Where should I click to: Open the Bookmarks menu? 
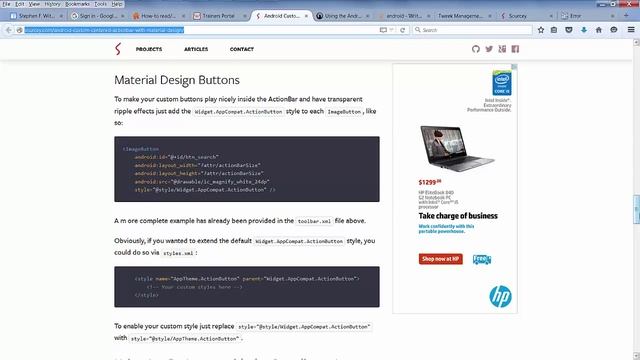(77, 4)
